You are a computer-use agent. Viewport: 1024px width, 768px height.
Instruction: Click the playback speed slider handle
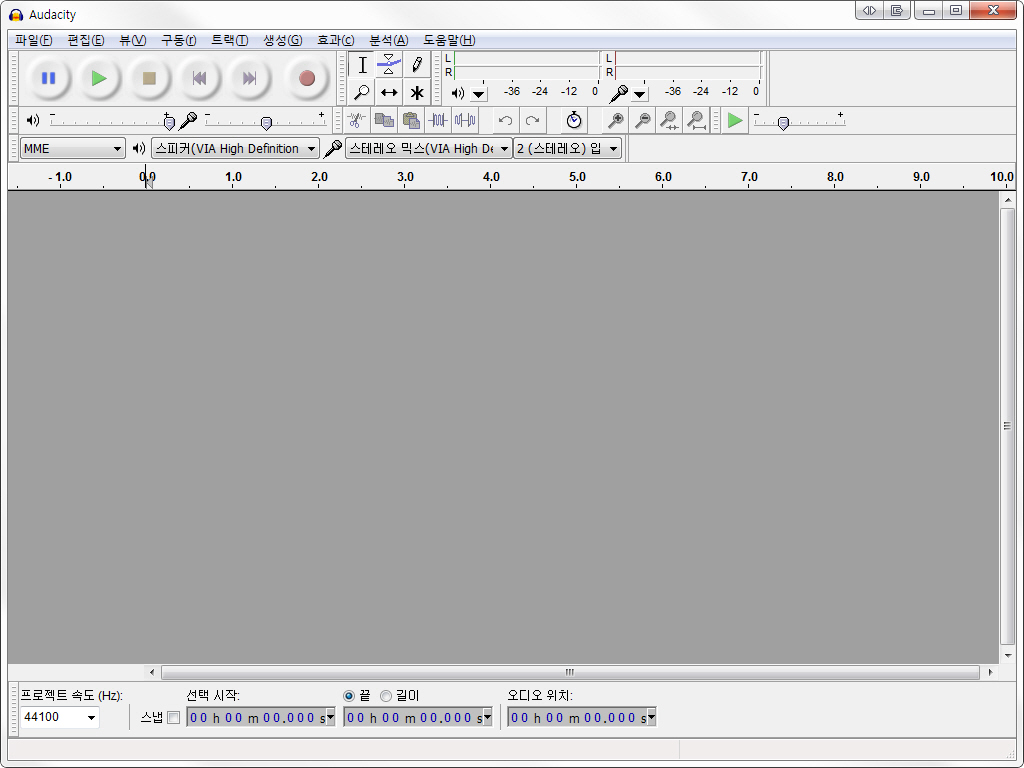click(x=783, y=122)
